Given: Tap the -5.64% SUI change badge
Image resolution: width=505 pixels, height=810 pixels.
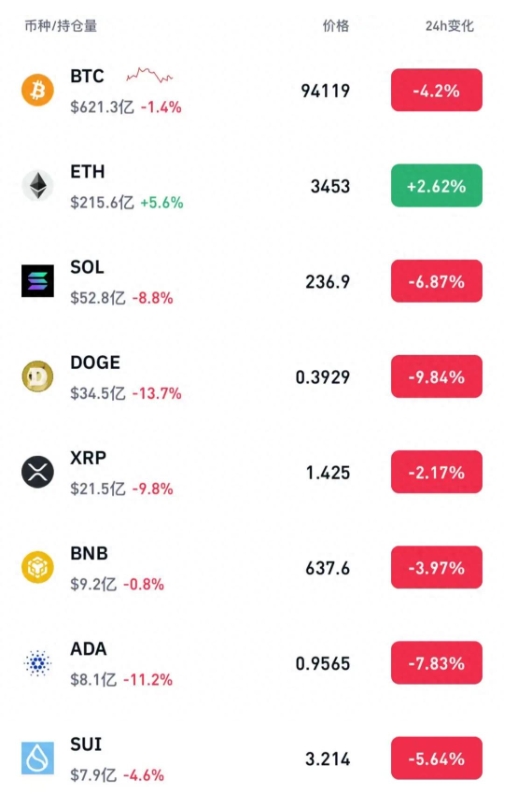Looking at the screenshot, I should click(436, 758).
